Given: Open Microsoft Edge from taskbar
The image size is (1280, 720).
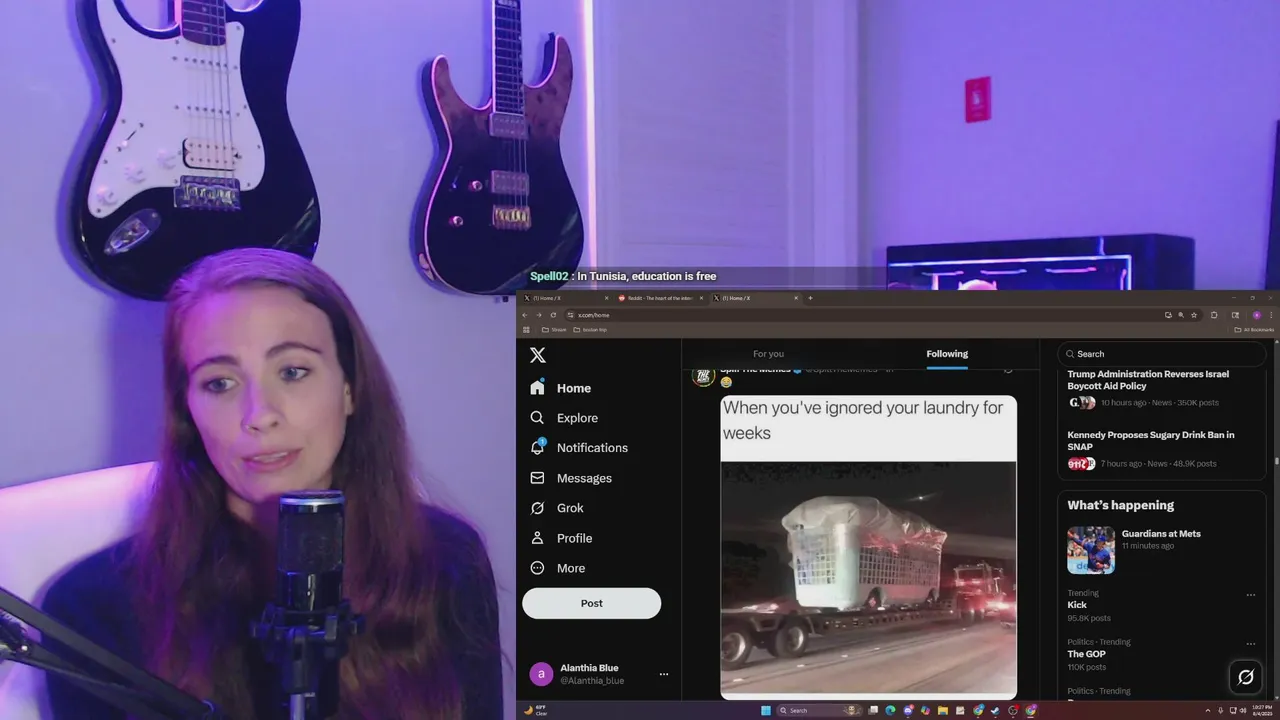Looking at the screenshot, I should click(890, 710).
